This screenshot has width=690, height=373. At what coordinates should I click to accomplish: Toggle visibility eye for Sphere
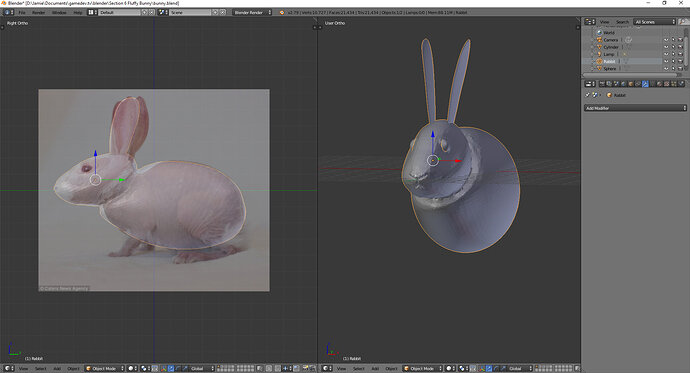coord(666,69)
